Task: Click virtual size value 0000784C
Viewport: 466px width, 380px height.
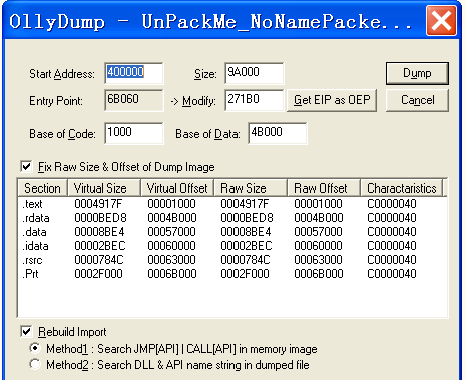Action: point(99,260)
